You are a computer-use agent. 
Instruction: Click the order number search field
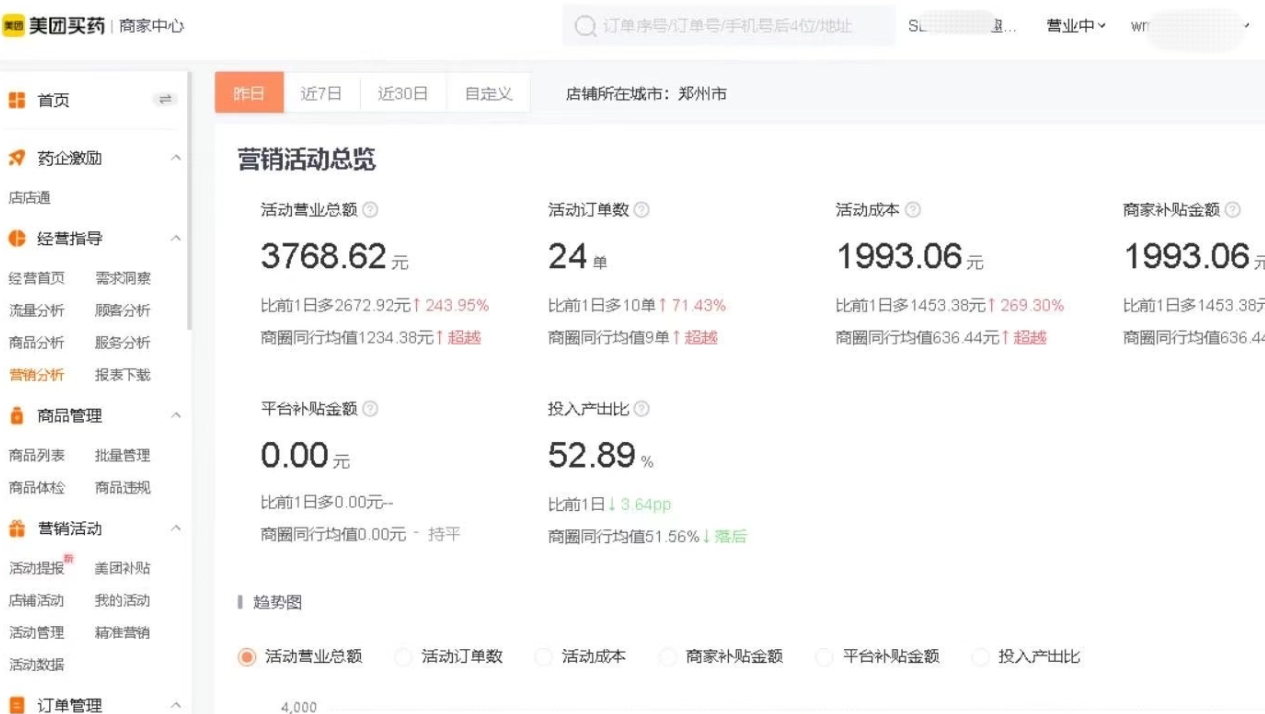pyautogui.click(x=728, y=26)
